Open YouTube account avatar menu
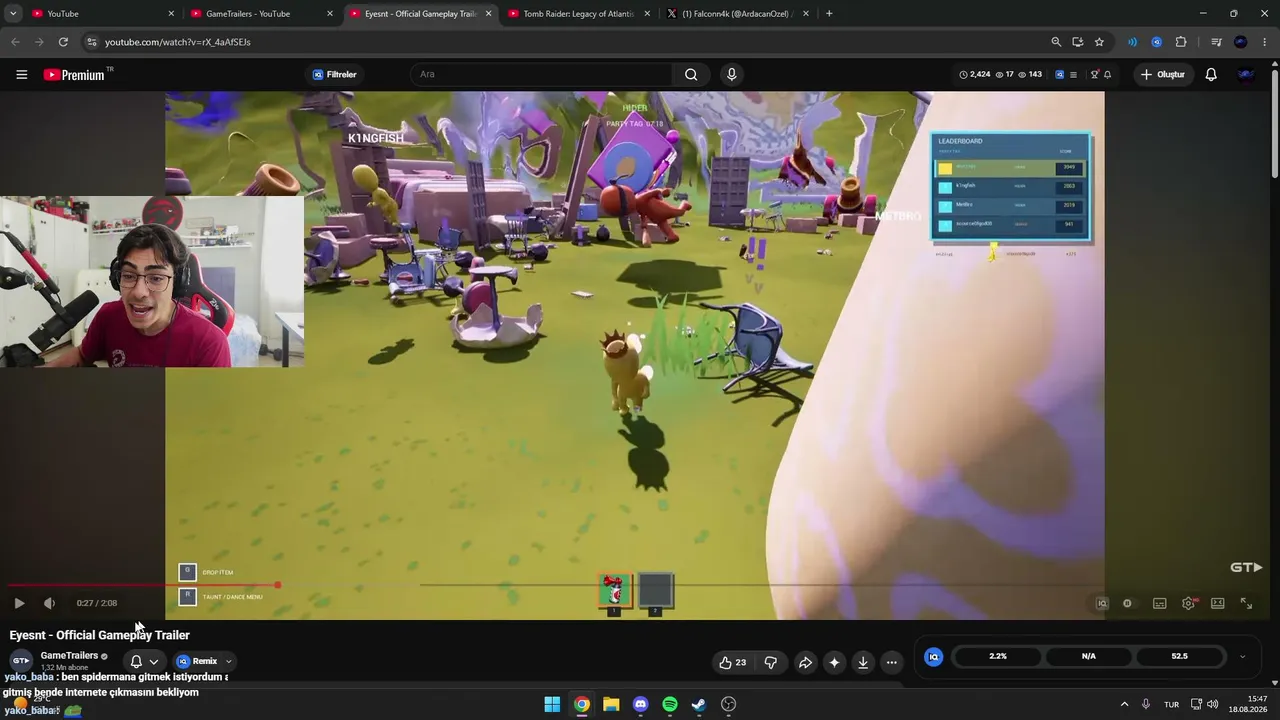This screenshot has height=720, width=1280. point(1246,74)
